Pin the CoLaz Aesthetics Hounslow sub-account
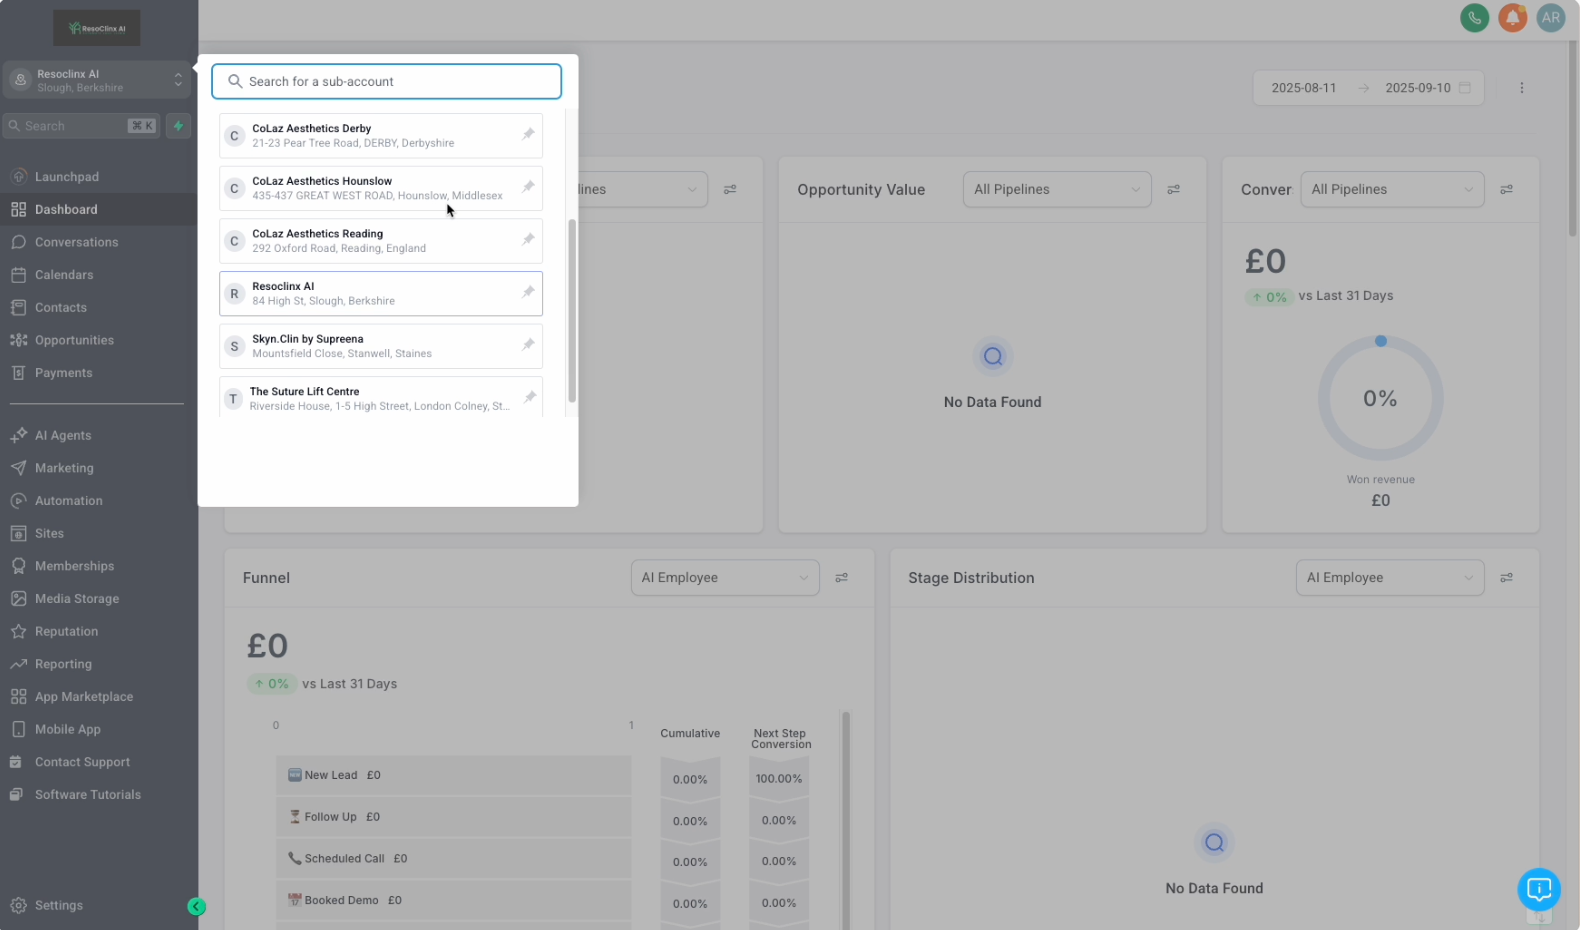This screenshot has width=1580, height=930. [528, 187]
